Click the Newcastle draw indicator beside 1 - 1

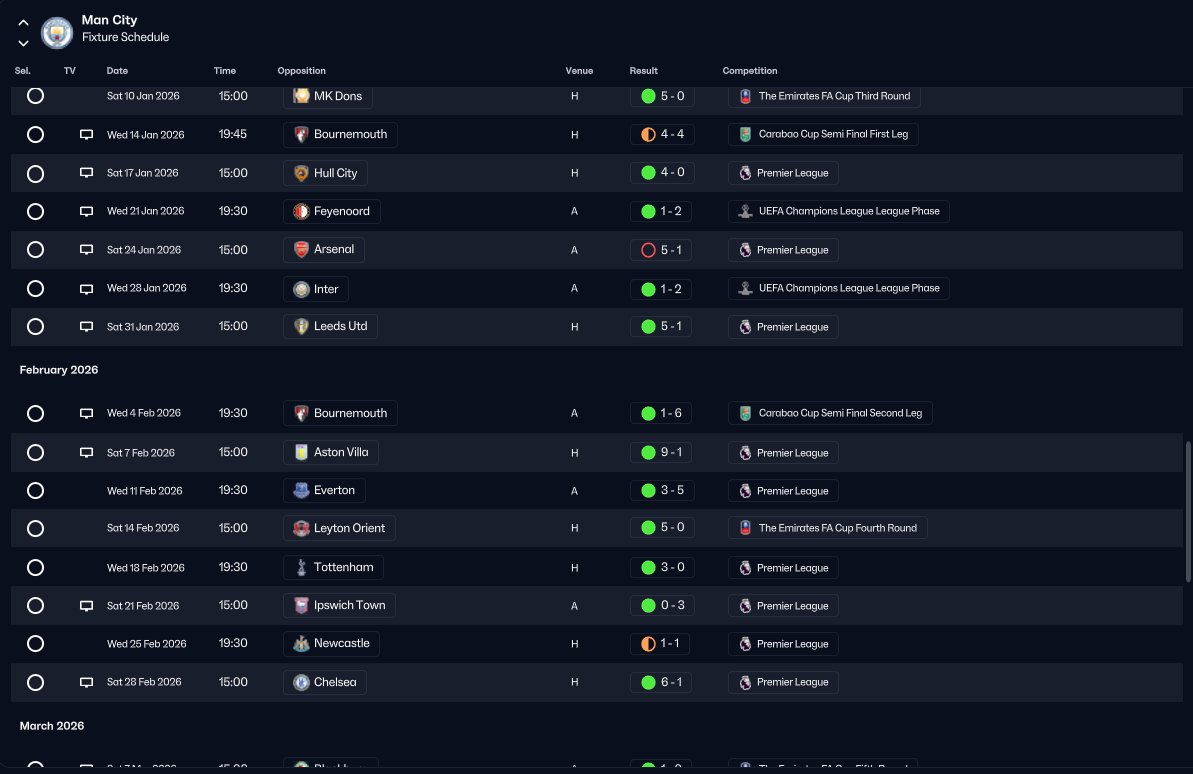pos(648,644)
